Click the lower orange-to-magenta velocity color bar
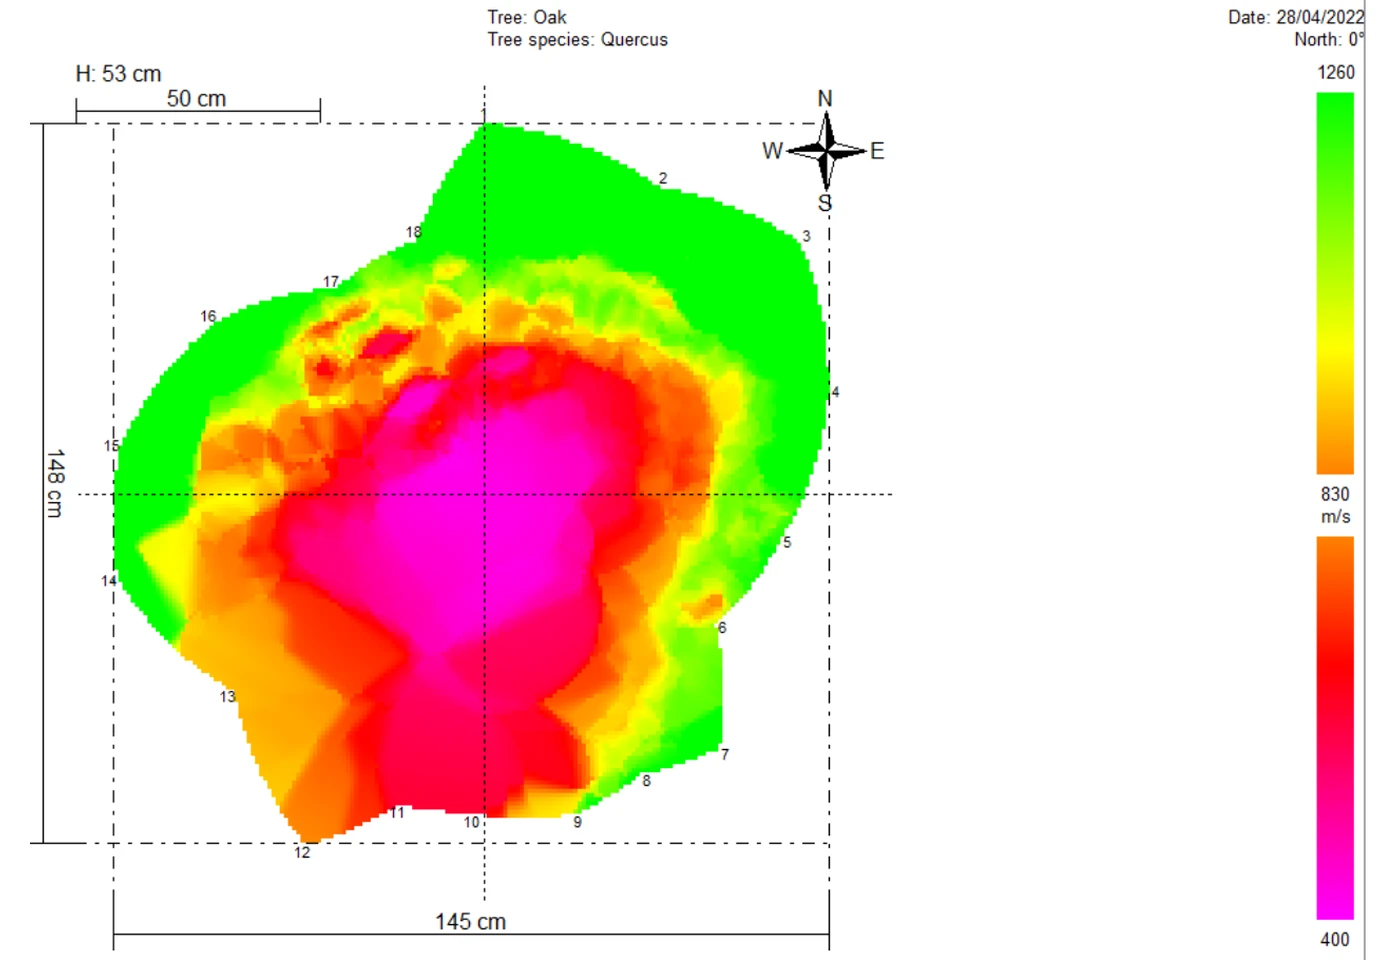Image resolution: width=1400 pixels, height=960 pixels. (x=1335, y=727)
